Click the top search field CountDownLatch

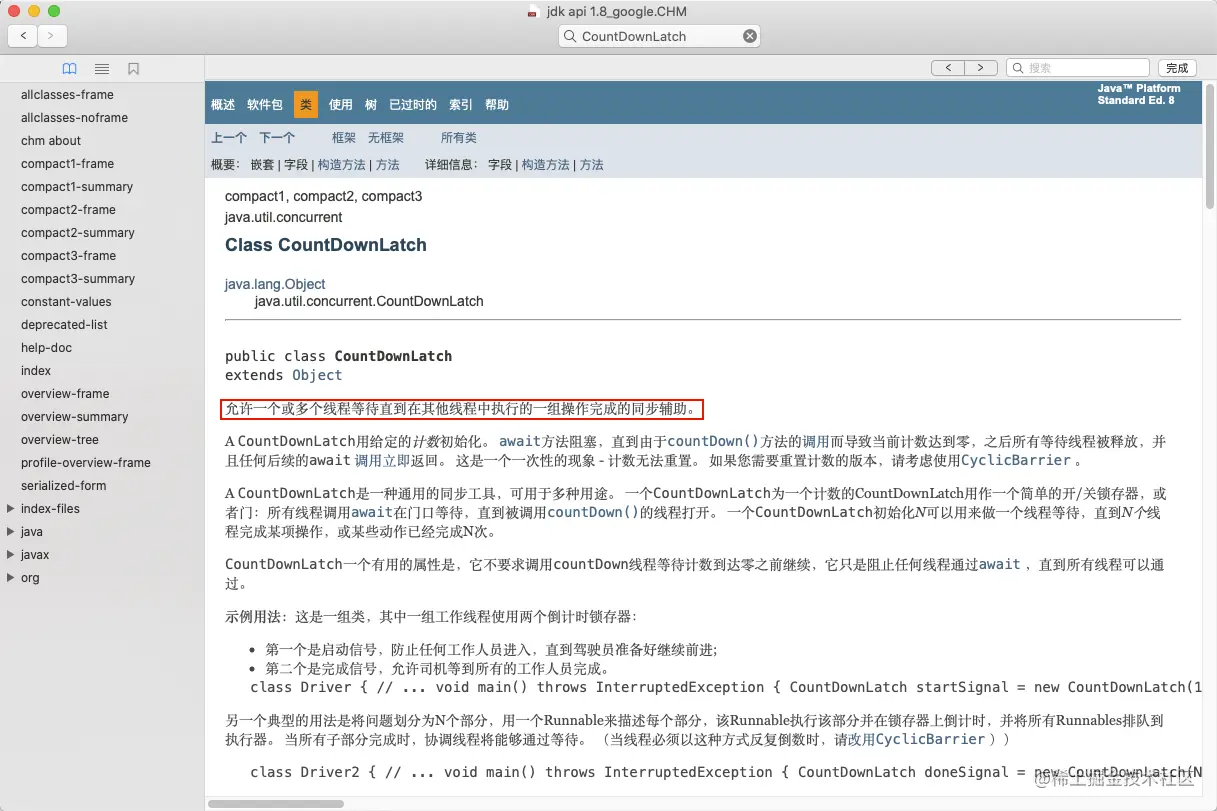[659, 36]
